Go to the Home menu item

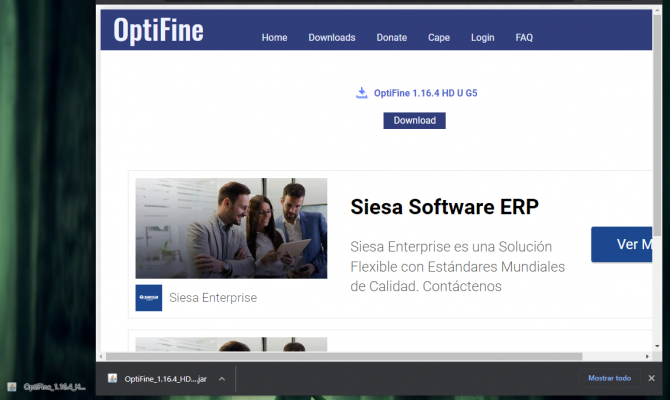pyautogui.click(x=274, y=38)
